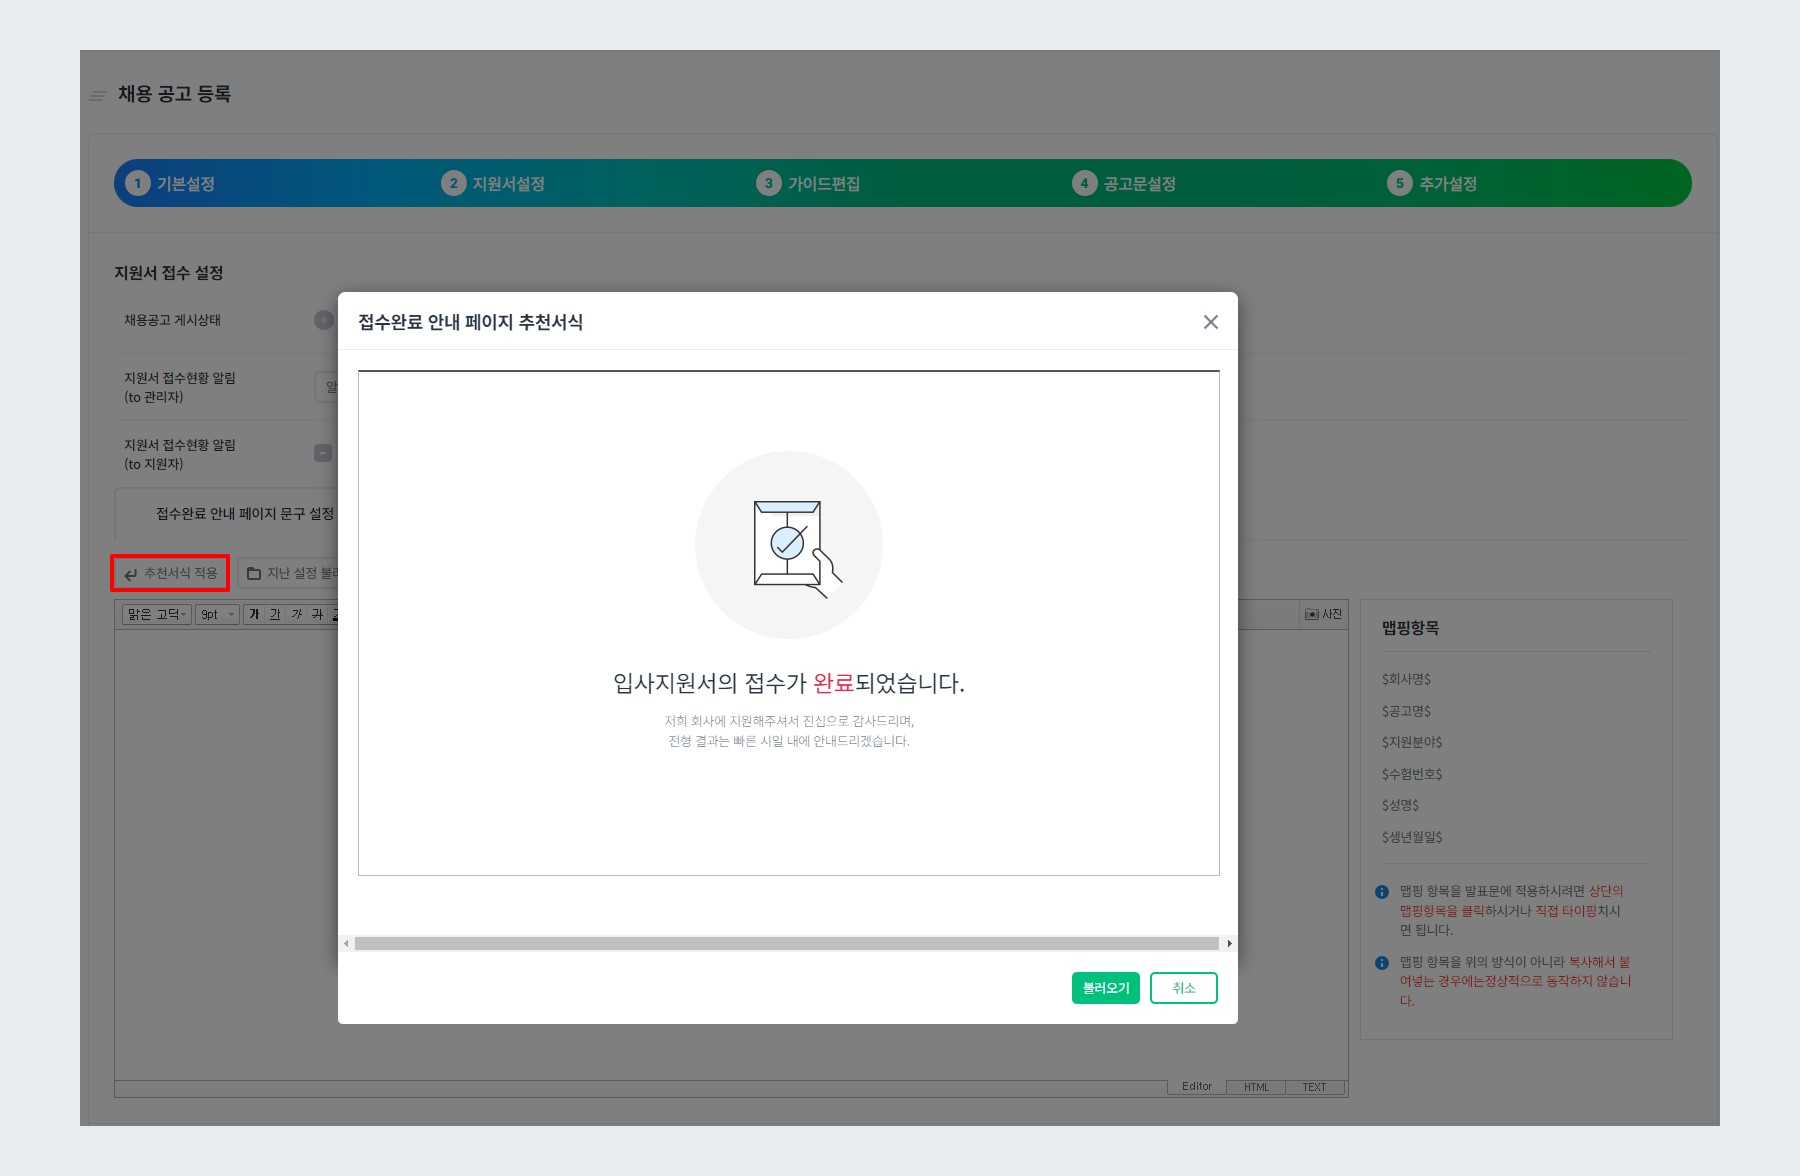Image resolution: width=1800 pixels, height=1176 pixels.
Task: Click the menu icon beside 채용 공고 등록
Action: [x=98, y=96]
